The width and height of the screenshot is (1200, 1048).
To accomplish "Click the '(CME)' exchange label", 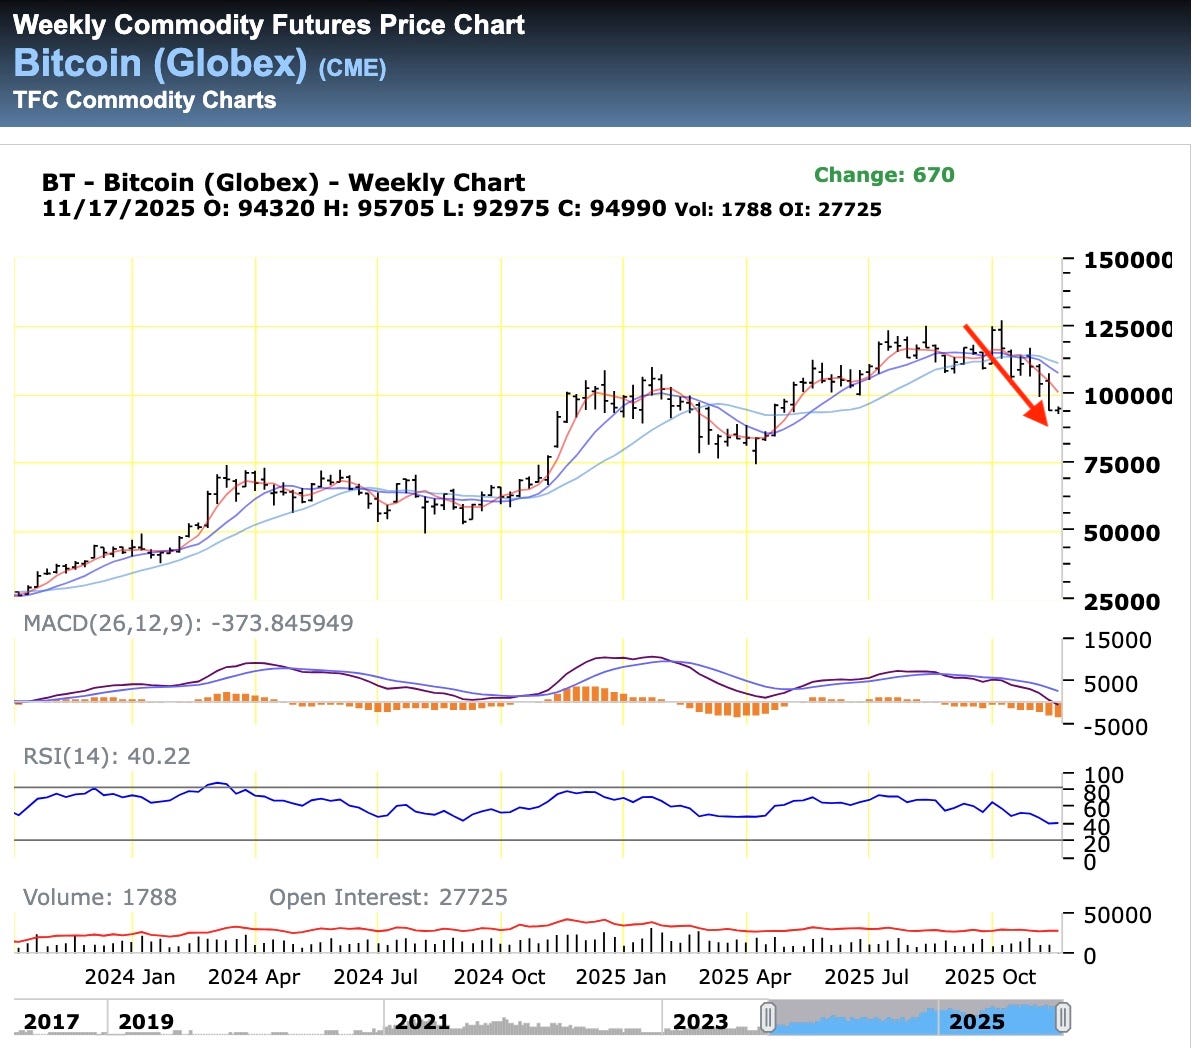I will tap(352, 68).
